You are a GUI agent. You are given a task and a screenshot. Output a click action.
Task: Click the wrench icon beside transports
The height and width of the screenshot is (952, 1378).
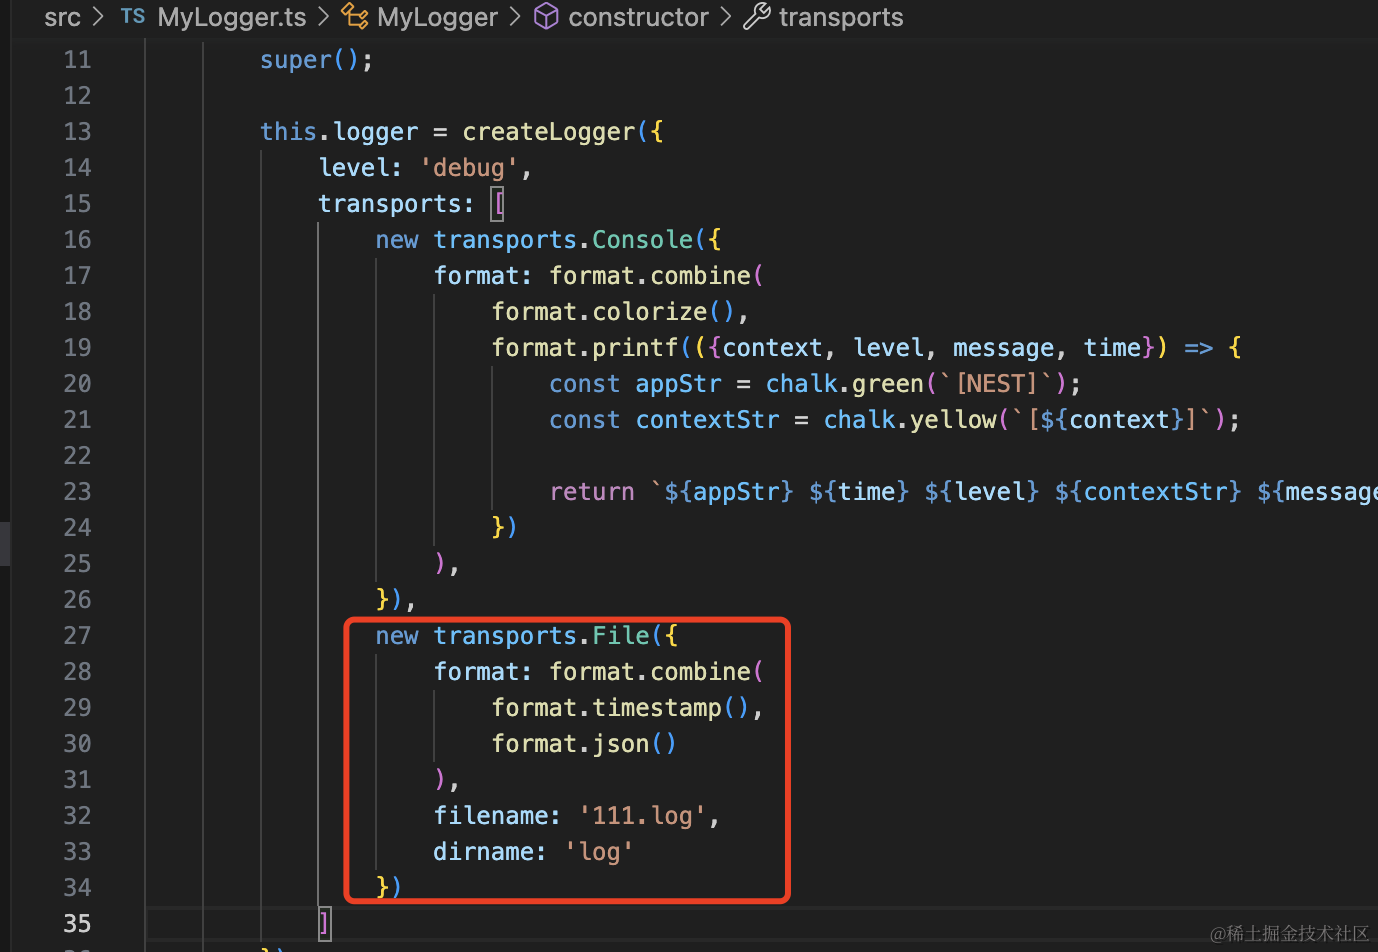pyautogui.click(x=757, y=17)
